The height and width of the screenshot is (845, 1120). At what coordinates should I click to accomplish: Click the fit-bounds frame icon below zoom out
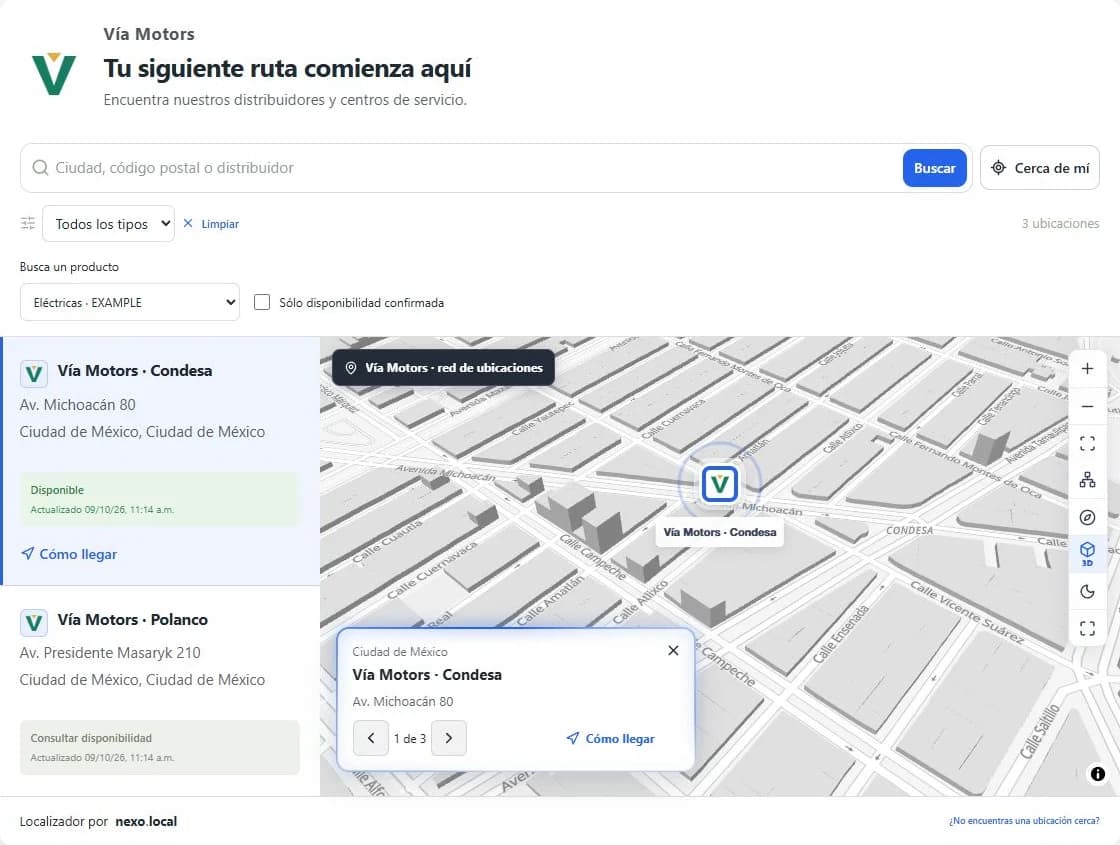(1087, 444)
